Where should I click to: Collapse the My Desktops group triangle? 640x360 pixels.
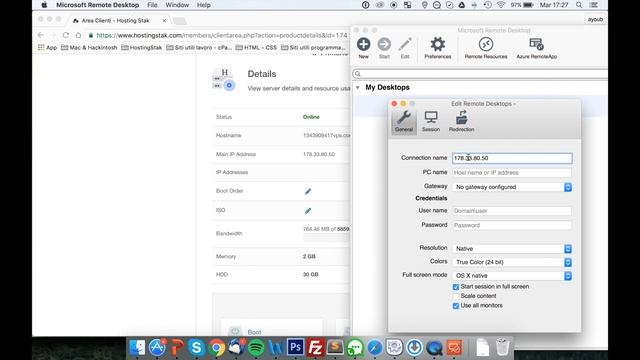click(358, 87)
